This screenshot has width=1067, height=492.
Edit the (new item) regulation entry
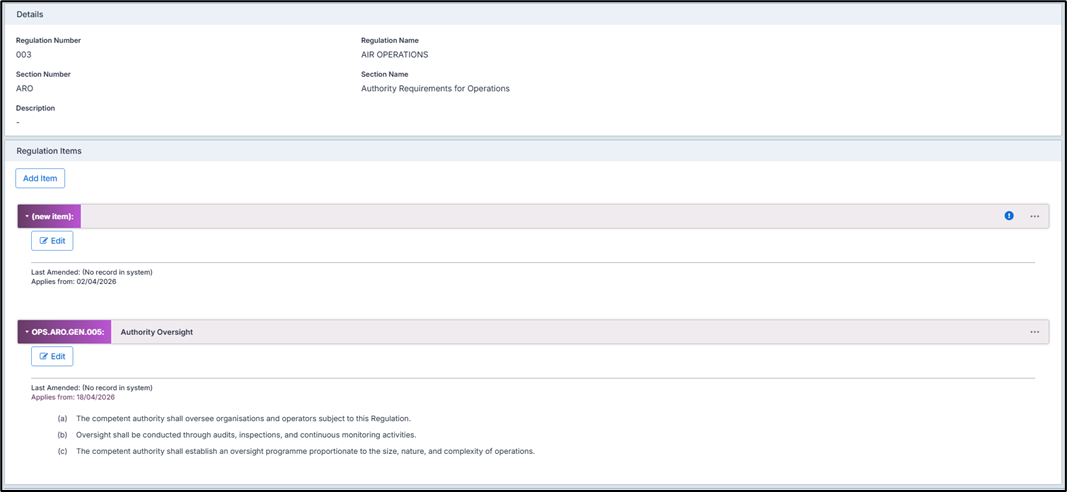pyautogui.click(x=52, y=241)
